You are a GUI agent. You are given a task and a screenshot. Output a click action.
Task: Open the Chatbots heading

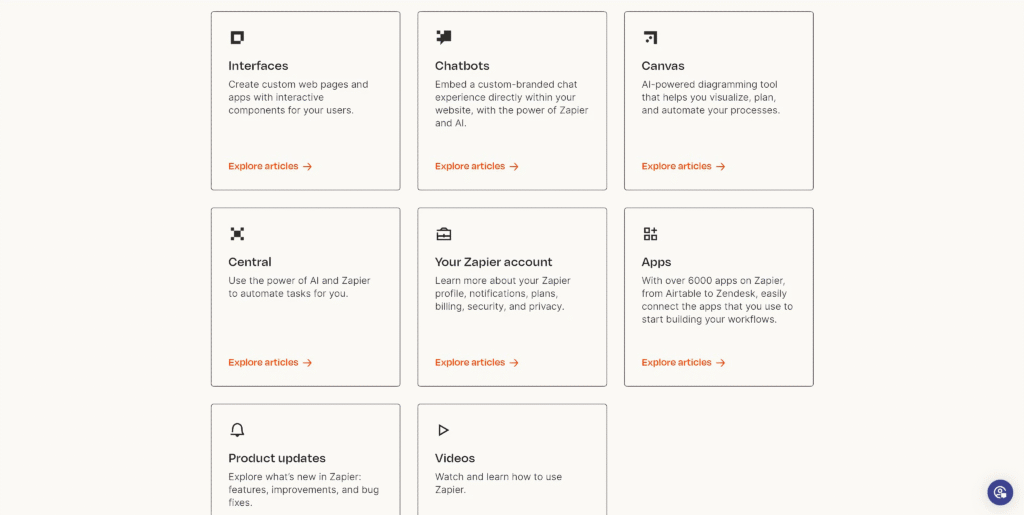[462, 66]
